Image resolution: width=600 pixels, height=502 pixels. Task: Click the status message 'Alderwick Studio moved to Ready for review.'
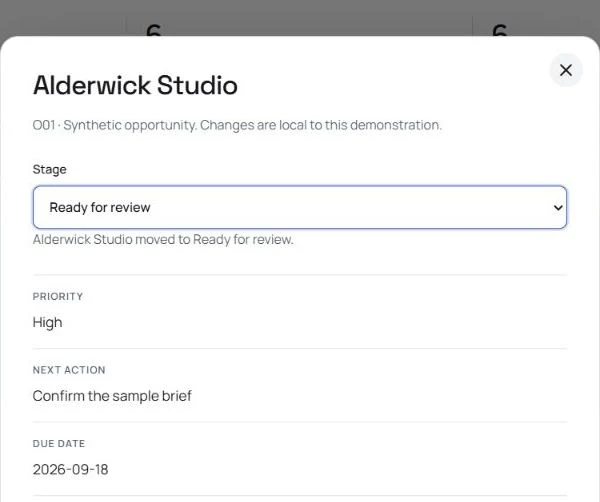tap(163, 240)
